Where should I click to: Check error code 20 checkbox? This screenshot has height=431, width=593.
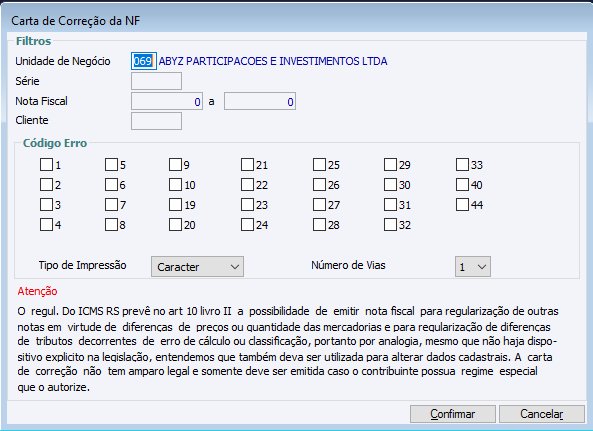point(175,225)
